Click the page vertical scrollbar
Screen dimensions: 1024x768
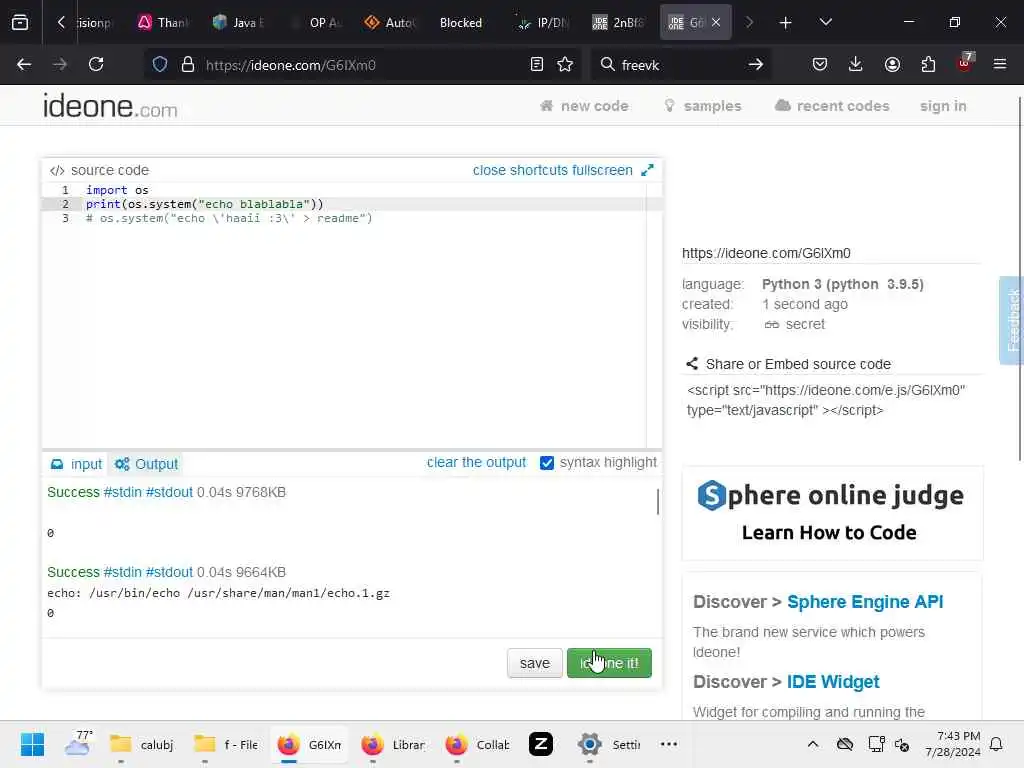[1020, 278]
